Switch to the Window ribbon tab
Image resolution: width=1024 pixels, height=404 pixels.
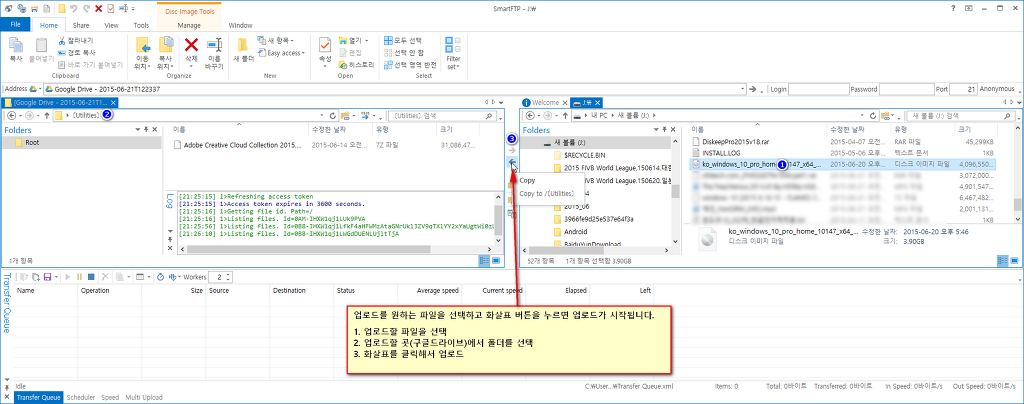pyautogui.click(x=240, y=25)
